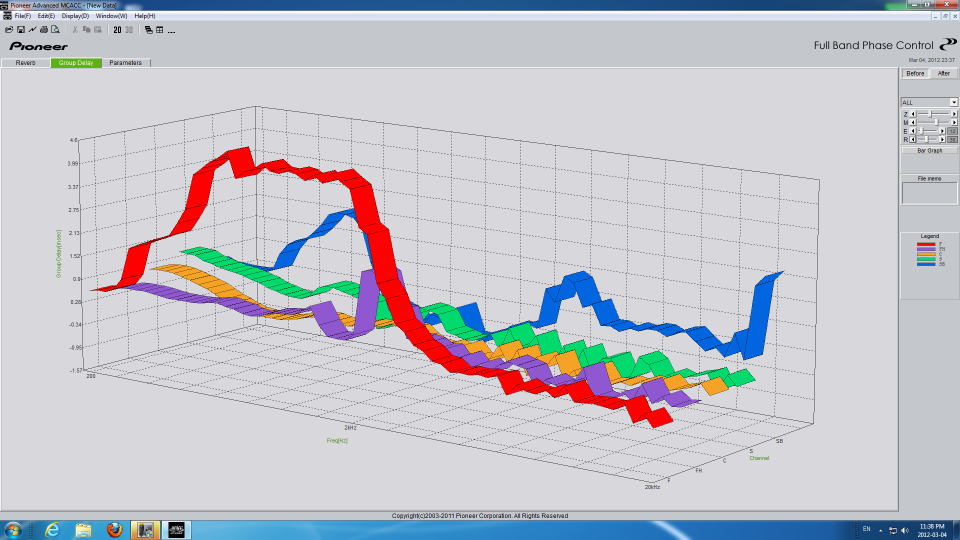Switch to the Reverb tab
Screen dimensions: 960x540
26,62
